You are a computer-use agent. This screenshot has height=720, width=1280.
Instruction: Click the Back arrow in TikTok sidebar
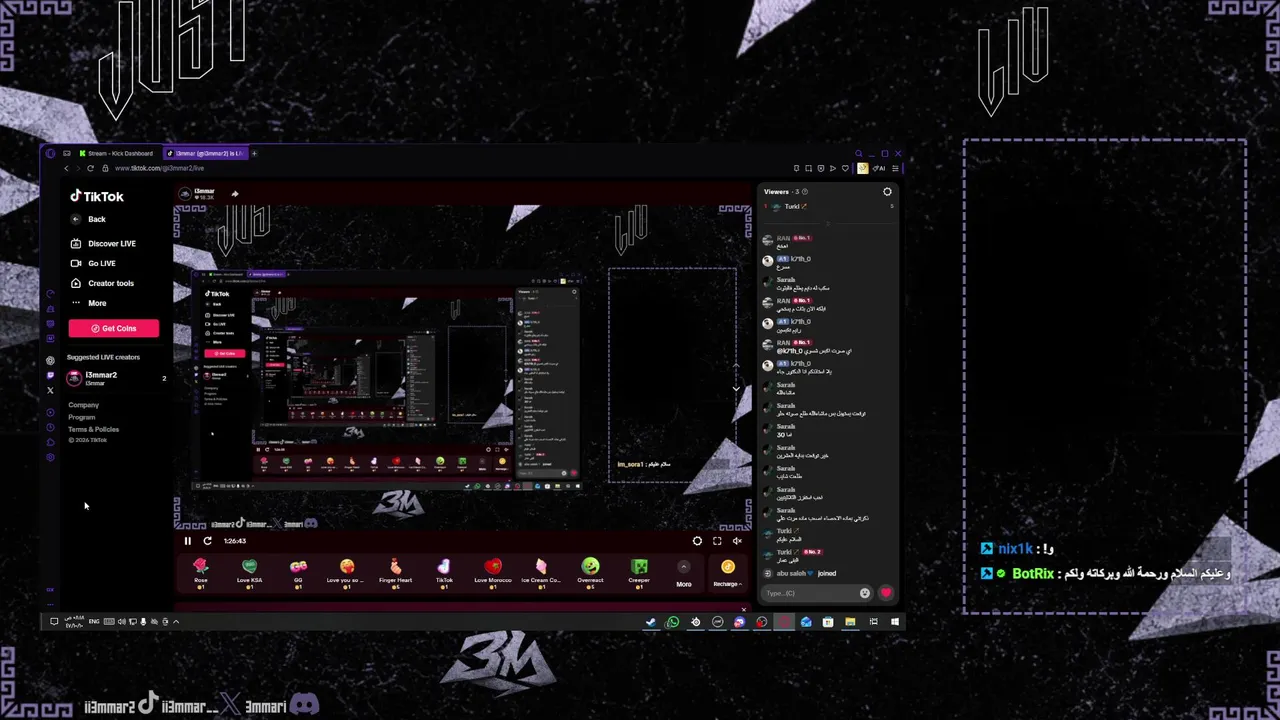(75, 219)
